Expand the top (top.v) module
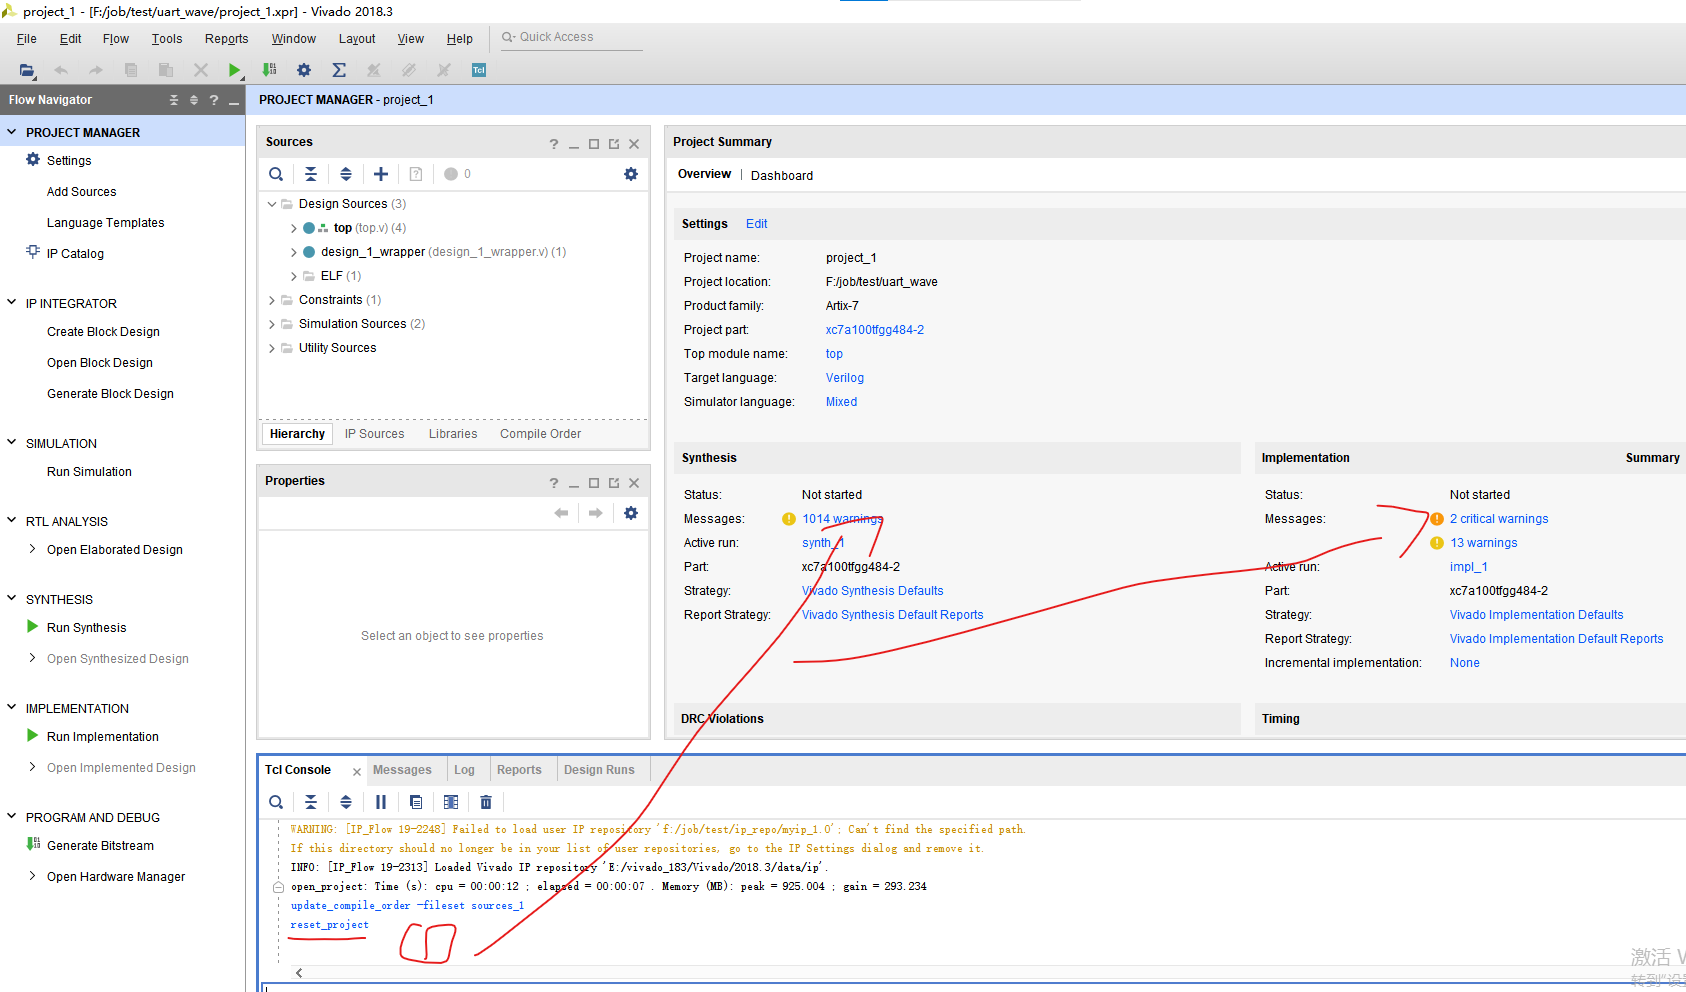This screenshot has width=1686, height=992. pos(293,228)
